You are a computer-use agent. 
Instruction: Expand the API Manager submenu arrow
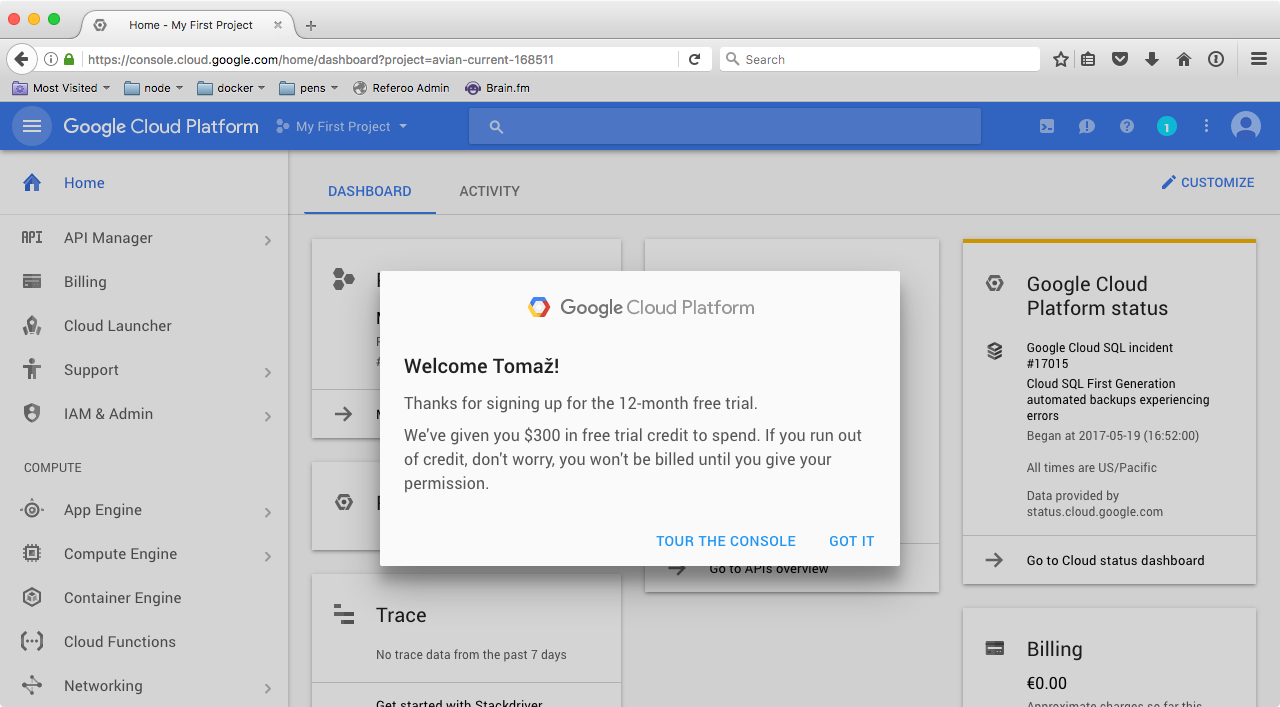[x=268, y=240]
